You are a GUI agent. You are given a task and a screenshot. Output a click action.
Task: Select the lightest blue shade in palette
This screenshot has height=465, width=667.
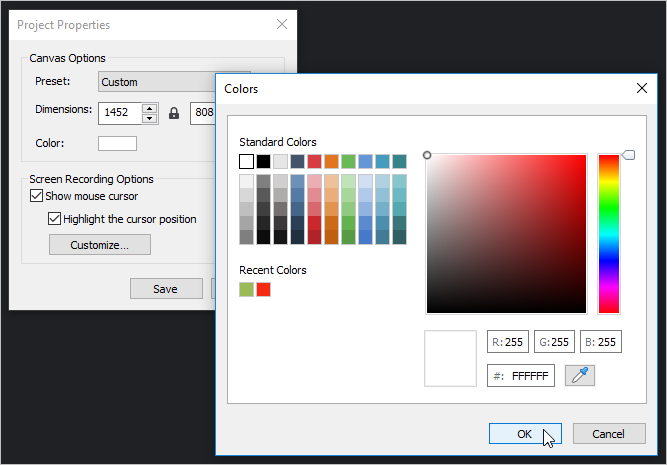(x=365, y=182)
